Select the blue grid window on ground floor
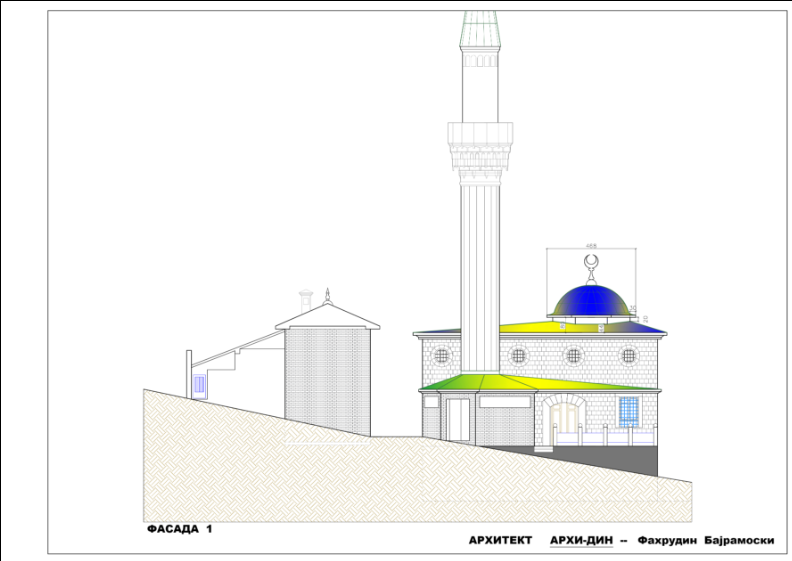792x561 pixels. (x=628, y=411)
